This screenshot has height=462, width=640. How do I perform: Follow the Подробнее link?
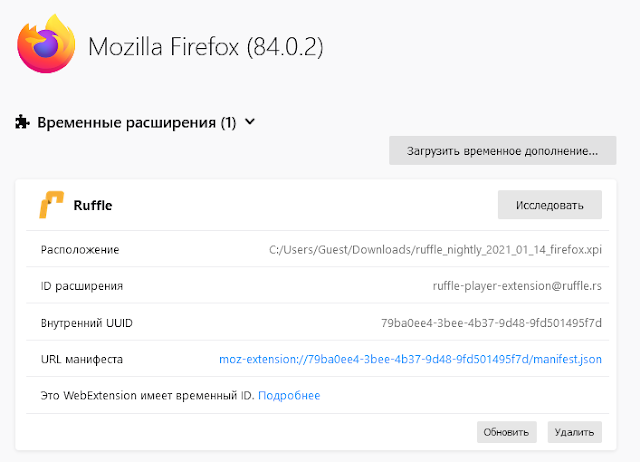pos(289,395)
